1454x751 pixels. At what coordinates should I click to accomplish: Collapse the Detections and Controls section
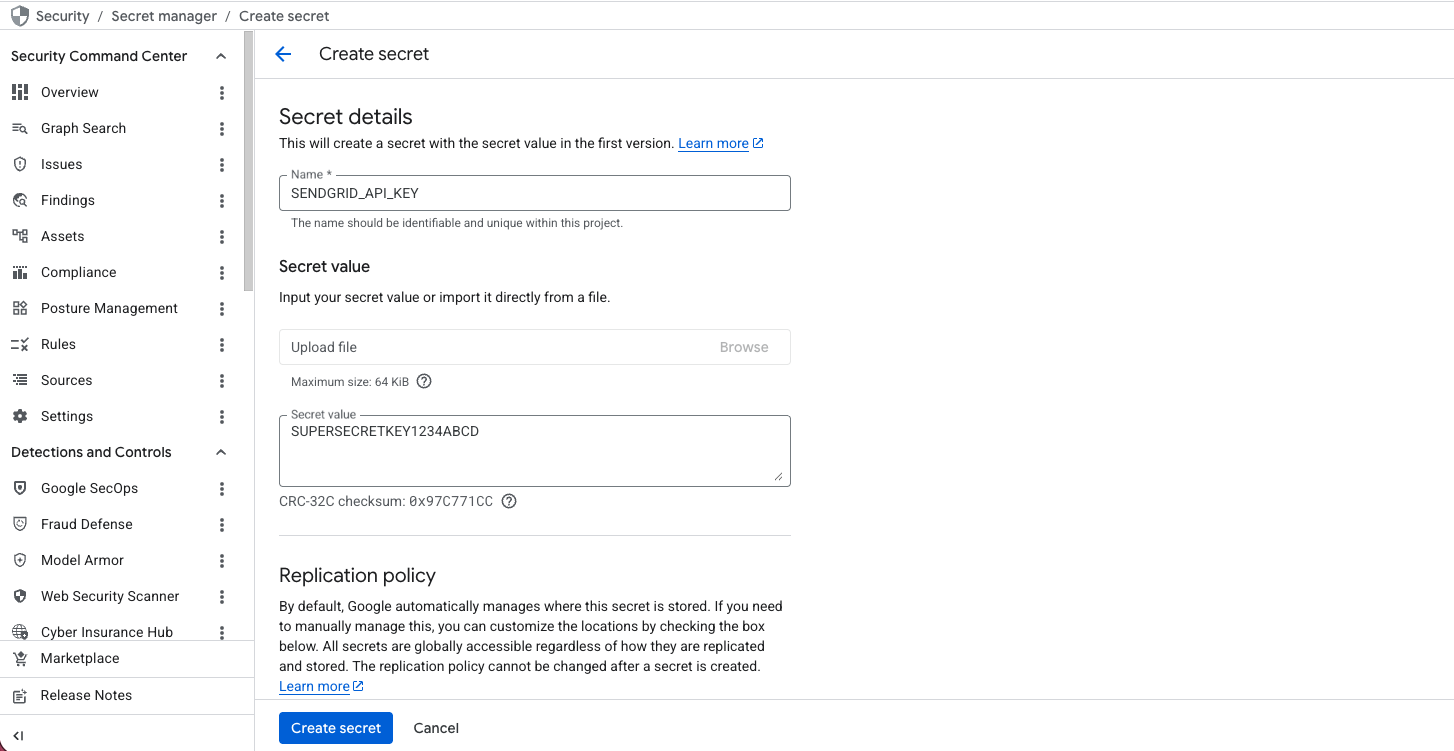[x=221, y=452]
